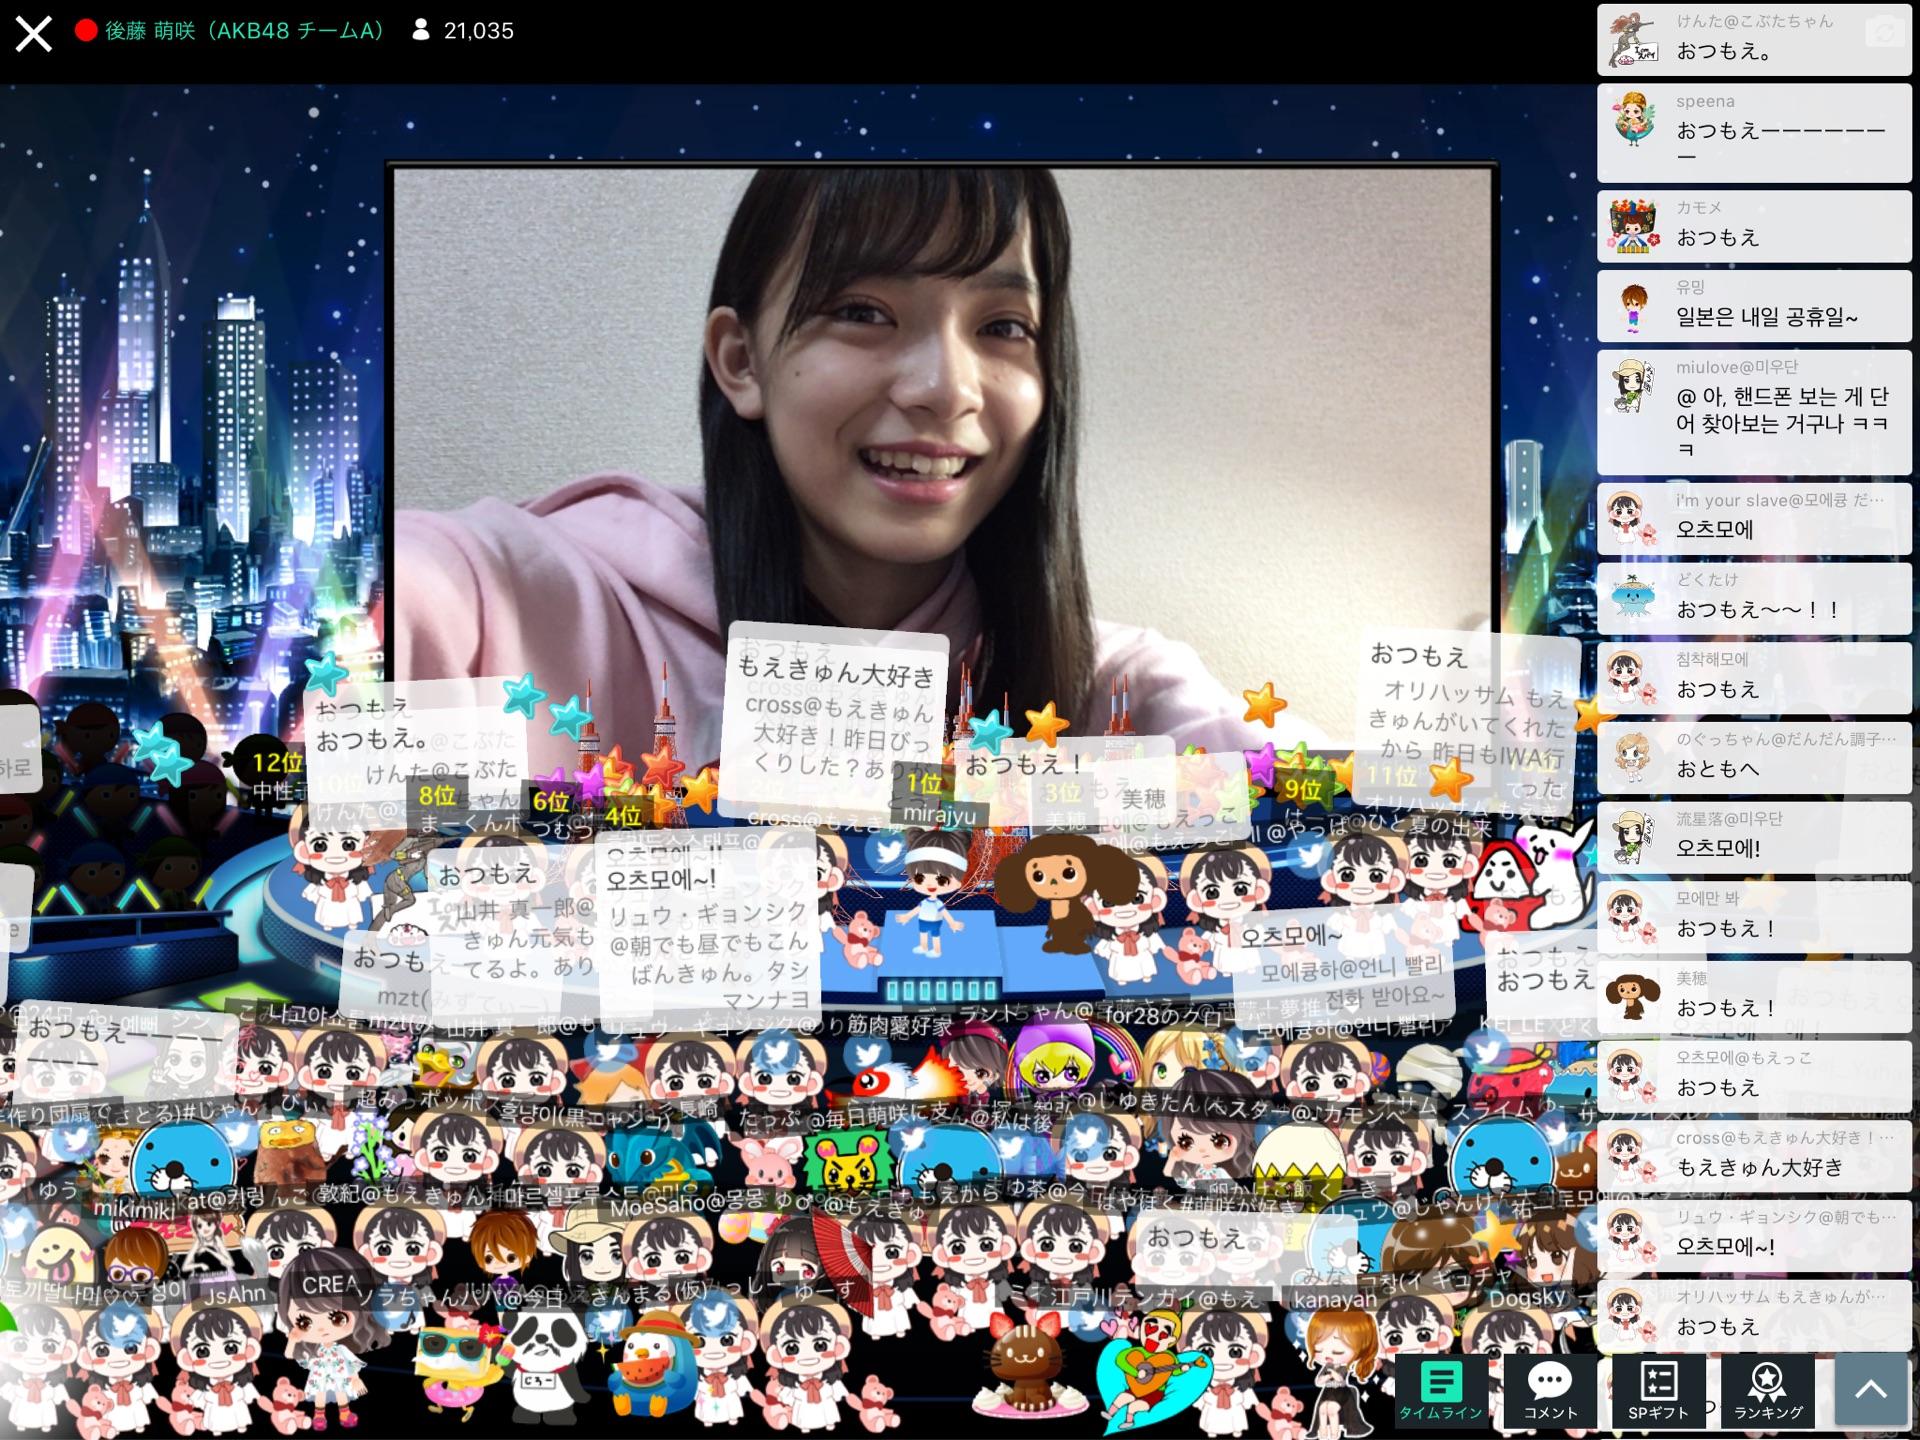This screenshot has height=1440, width=1920.
Task: Select のぐっちゃん comment avatar
Action: pos(1633,757)
